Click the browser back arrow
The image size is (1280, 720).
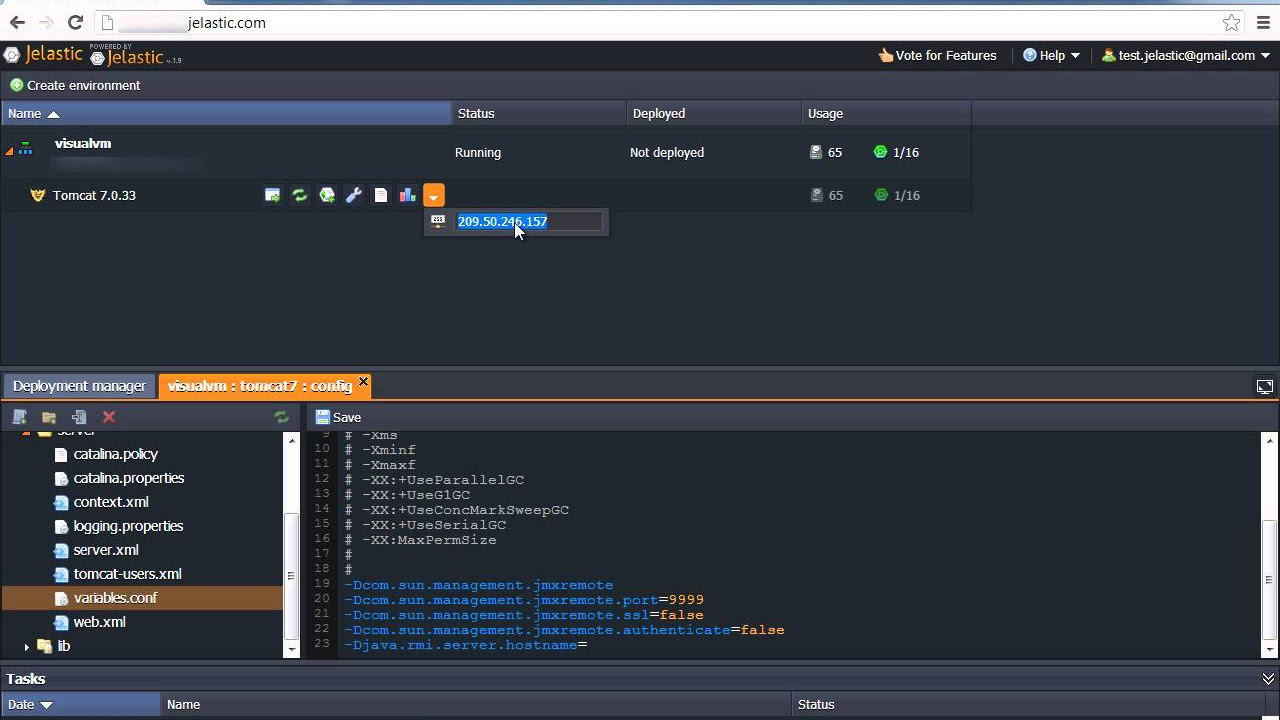pyautogui.click(x=17, y=22)
